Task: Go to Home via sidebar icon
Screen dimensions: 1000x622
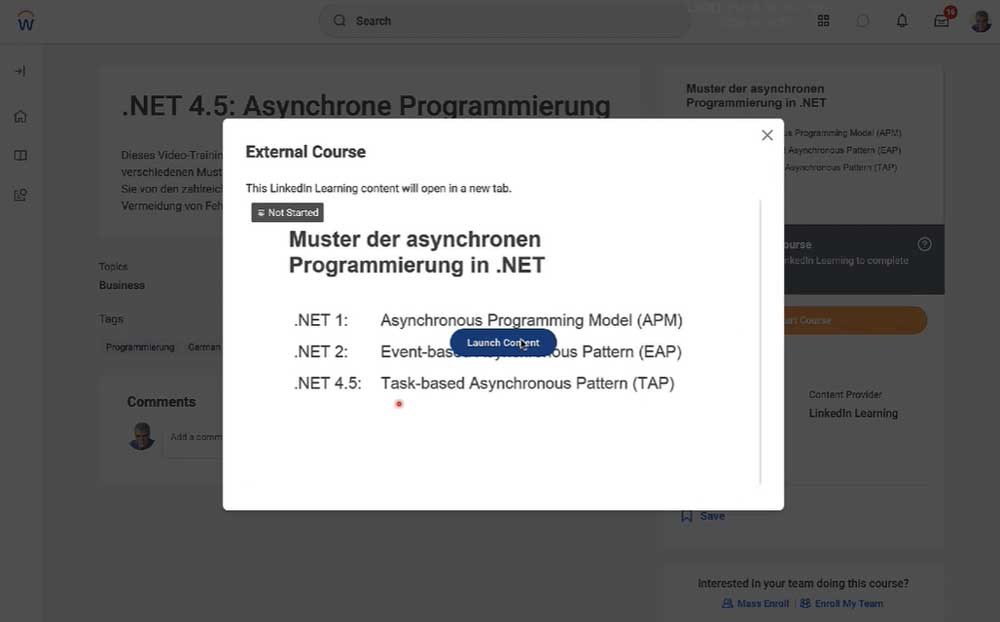Action: (x=20, y=117)
